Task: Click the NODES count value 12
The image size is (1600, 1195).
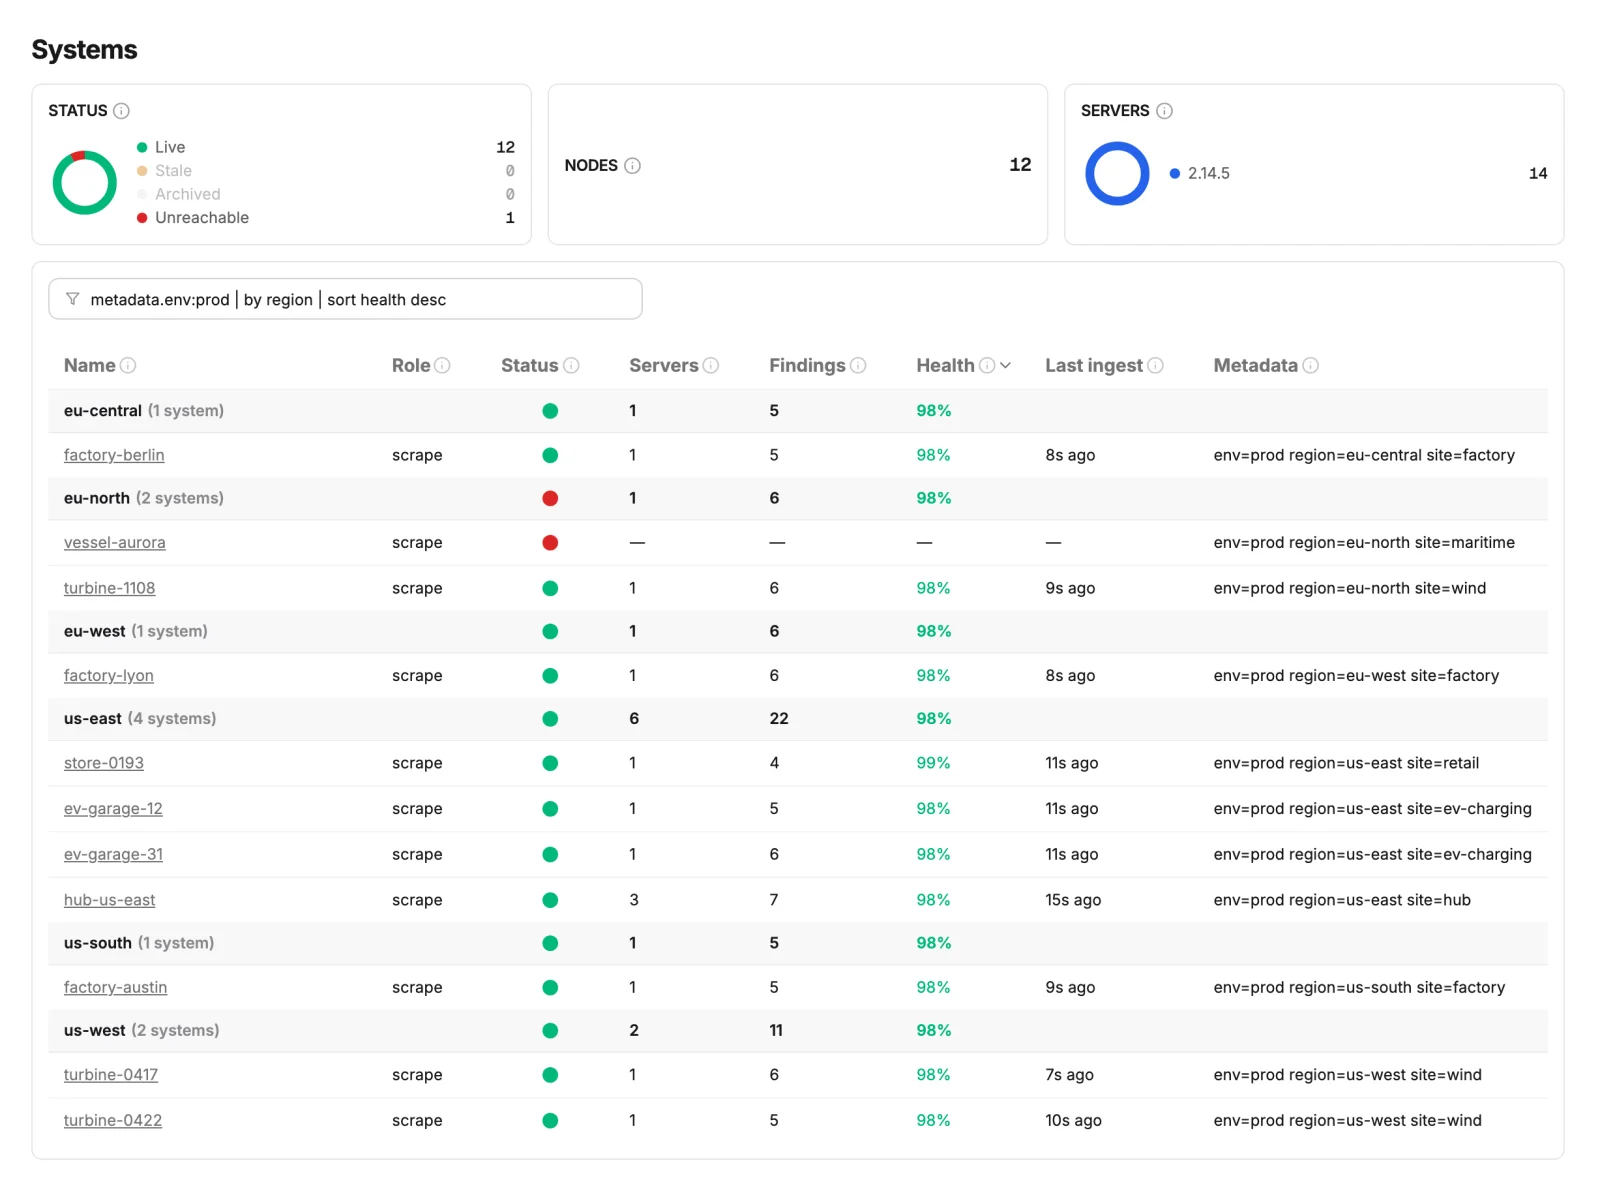Action: 1020,165
